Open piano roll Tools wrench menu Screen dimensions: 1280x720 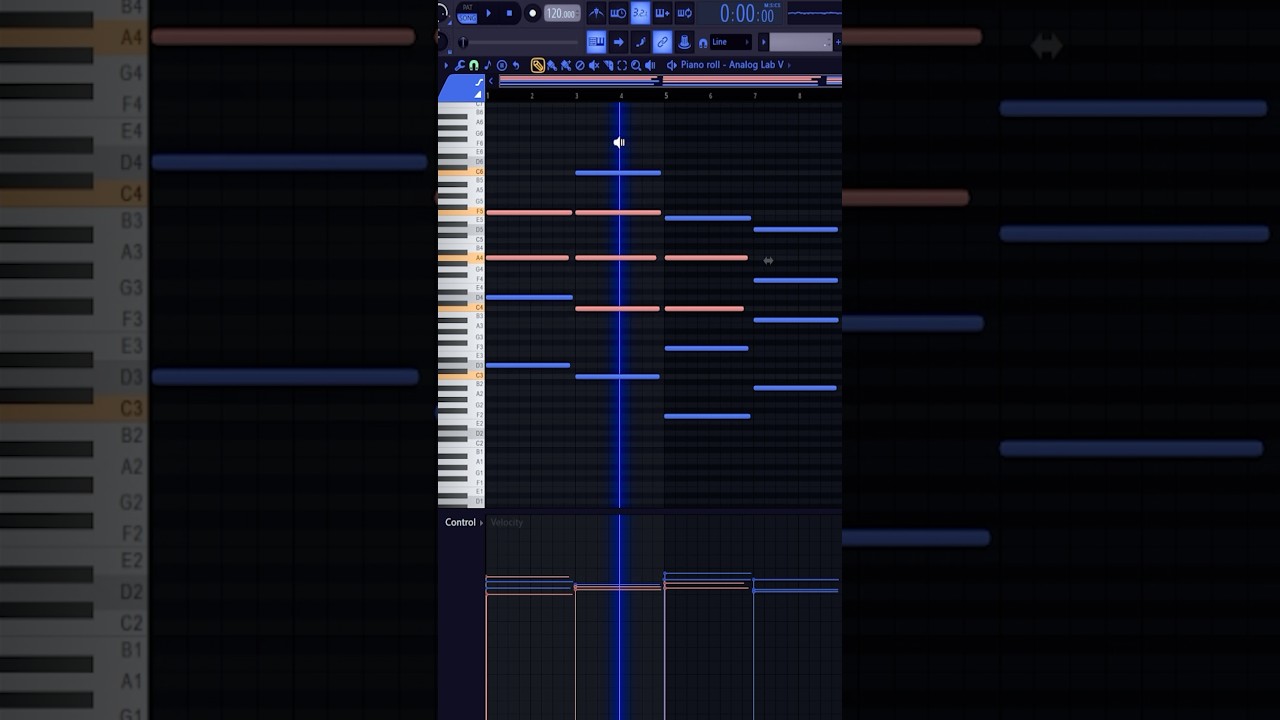[x=459, y=65]
